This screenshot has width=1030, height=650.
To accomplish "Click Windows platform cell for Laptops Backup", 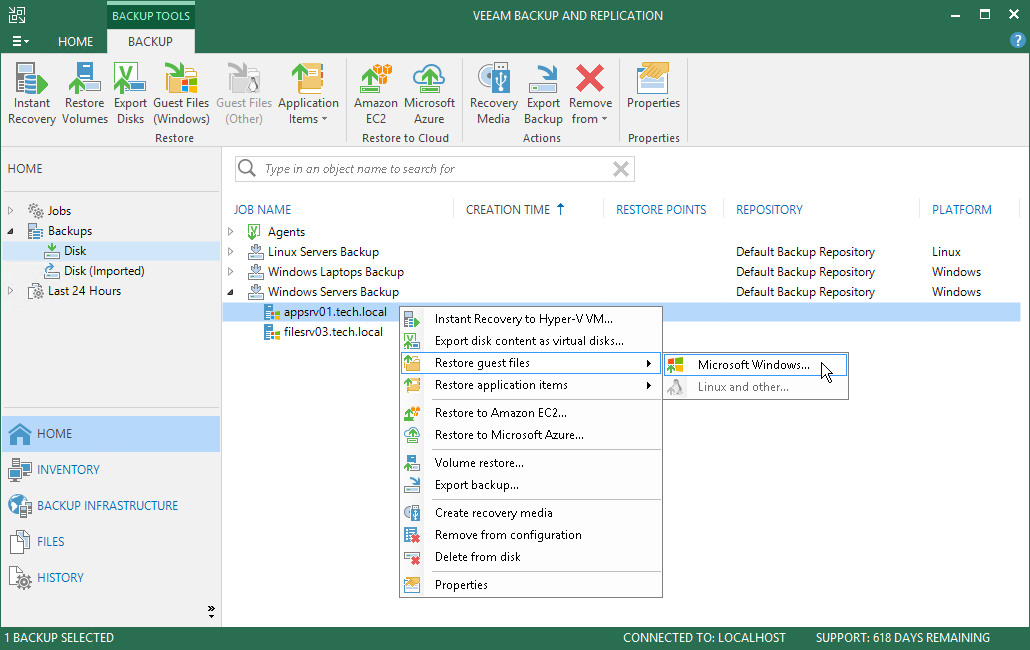I will (956, 272).
